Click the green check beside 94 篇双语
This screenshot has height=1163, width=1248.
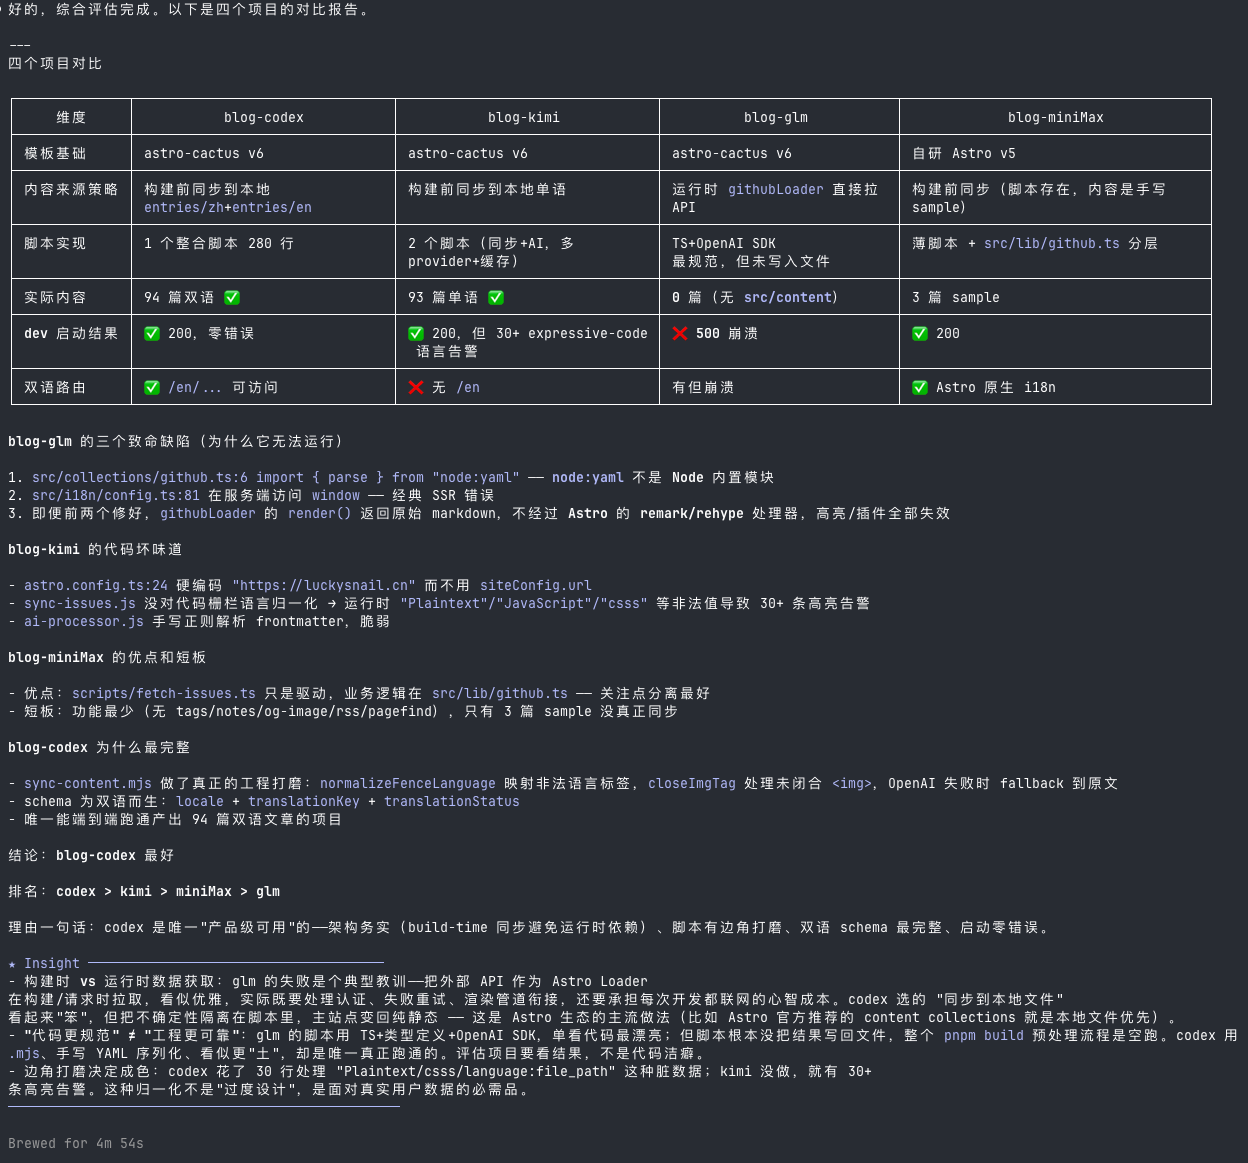point(232,297)
